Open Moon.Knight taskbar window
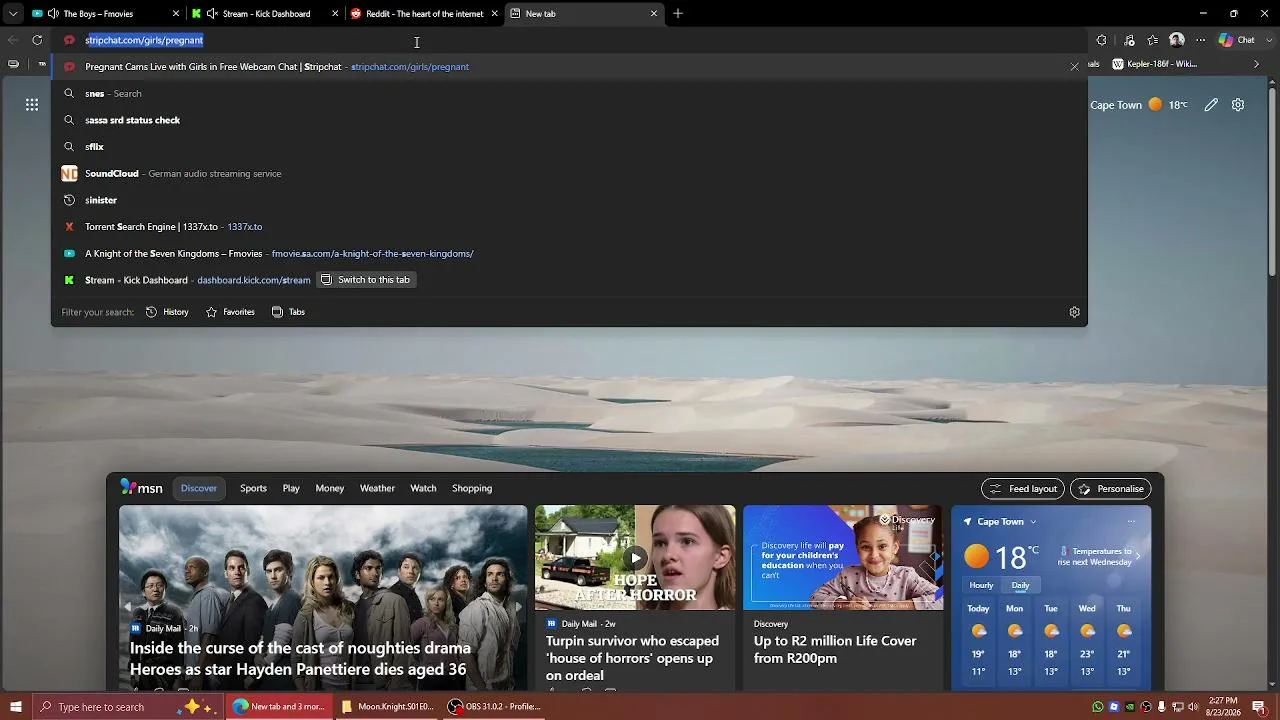Viewport: 1280px width, 720px height. click(x=387, y=707)
